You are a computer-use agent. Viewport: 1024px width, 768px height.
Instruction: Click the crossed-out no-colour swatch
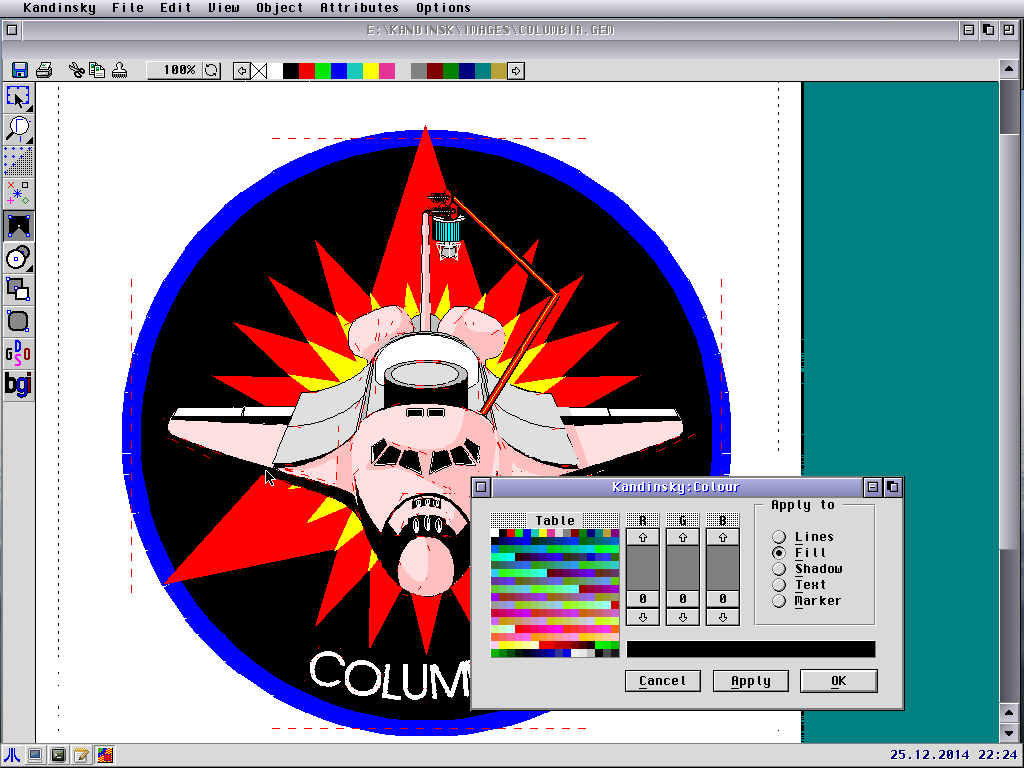pos(259,71)
